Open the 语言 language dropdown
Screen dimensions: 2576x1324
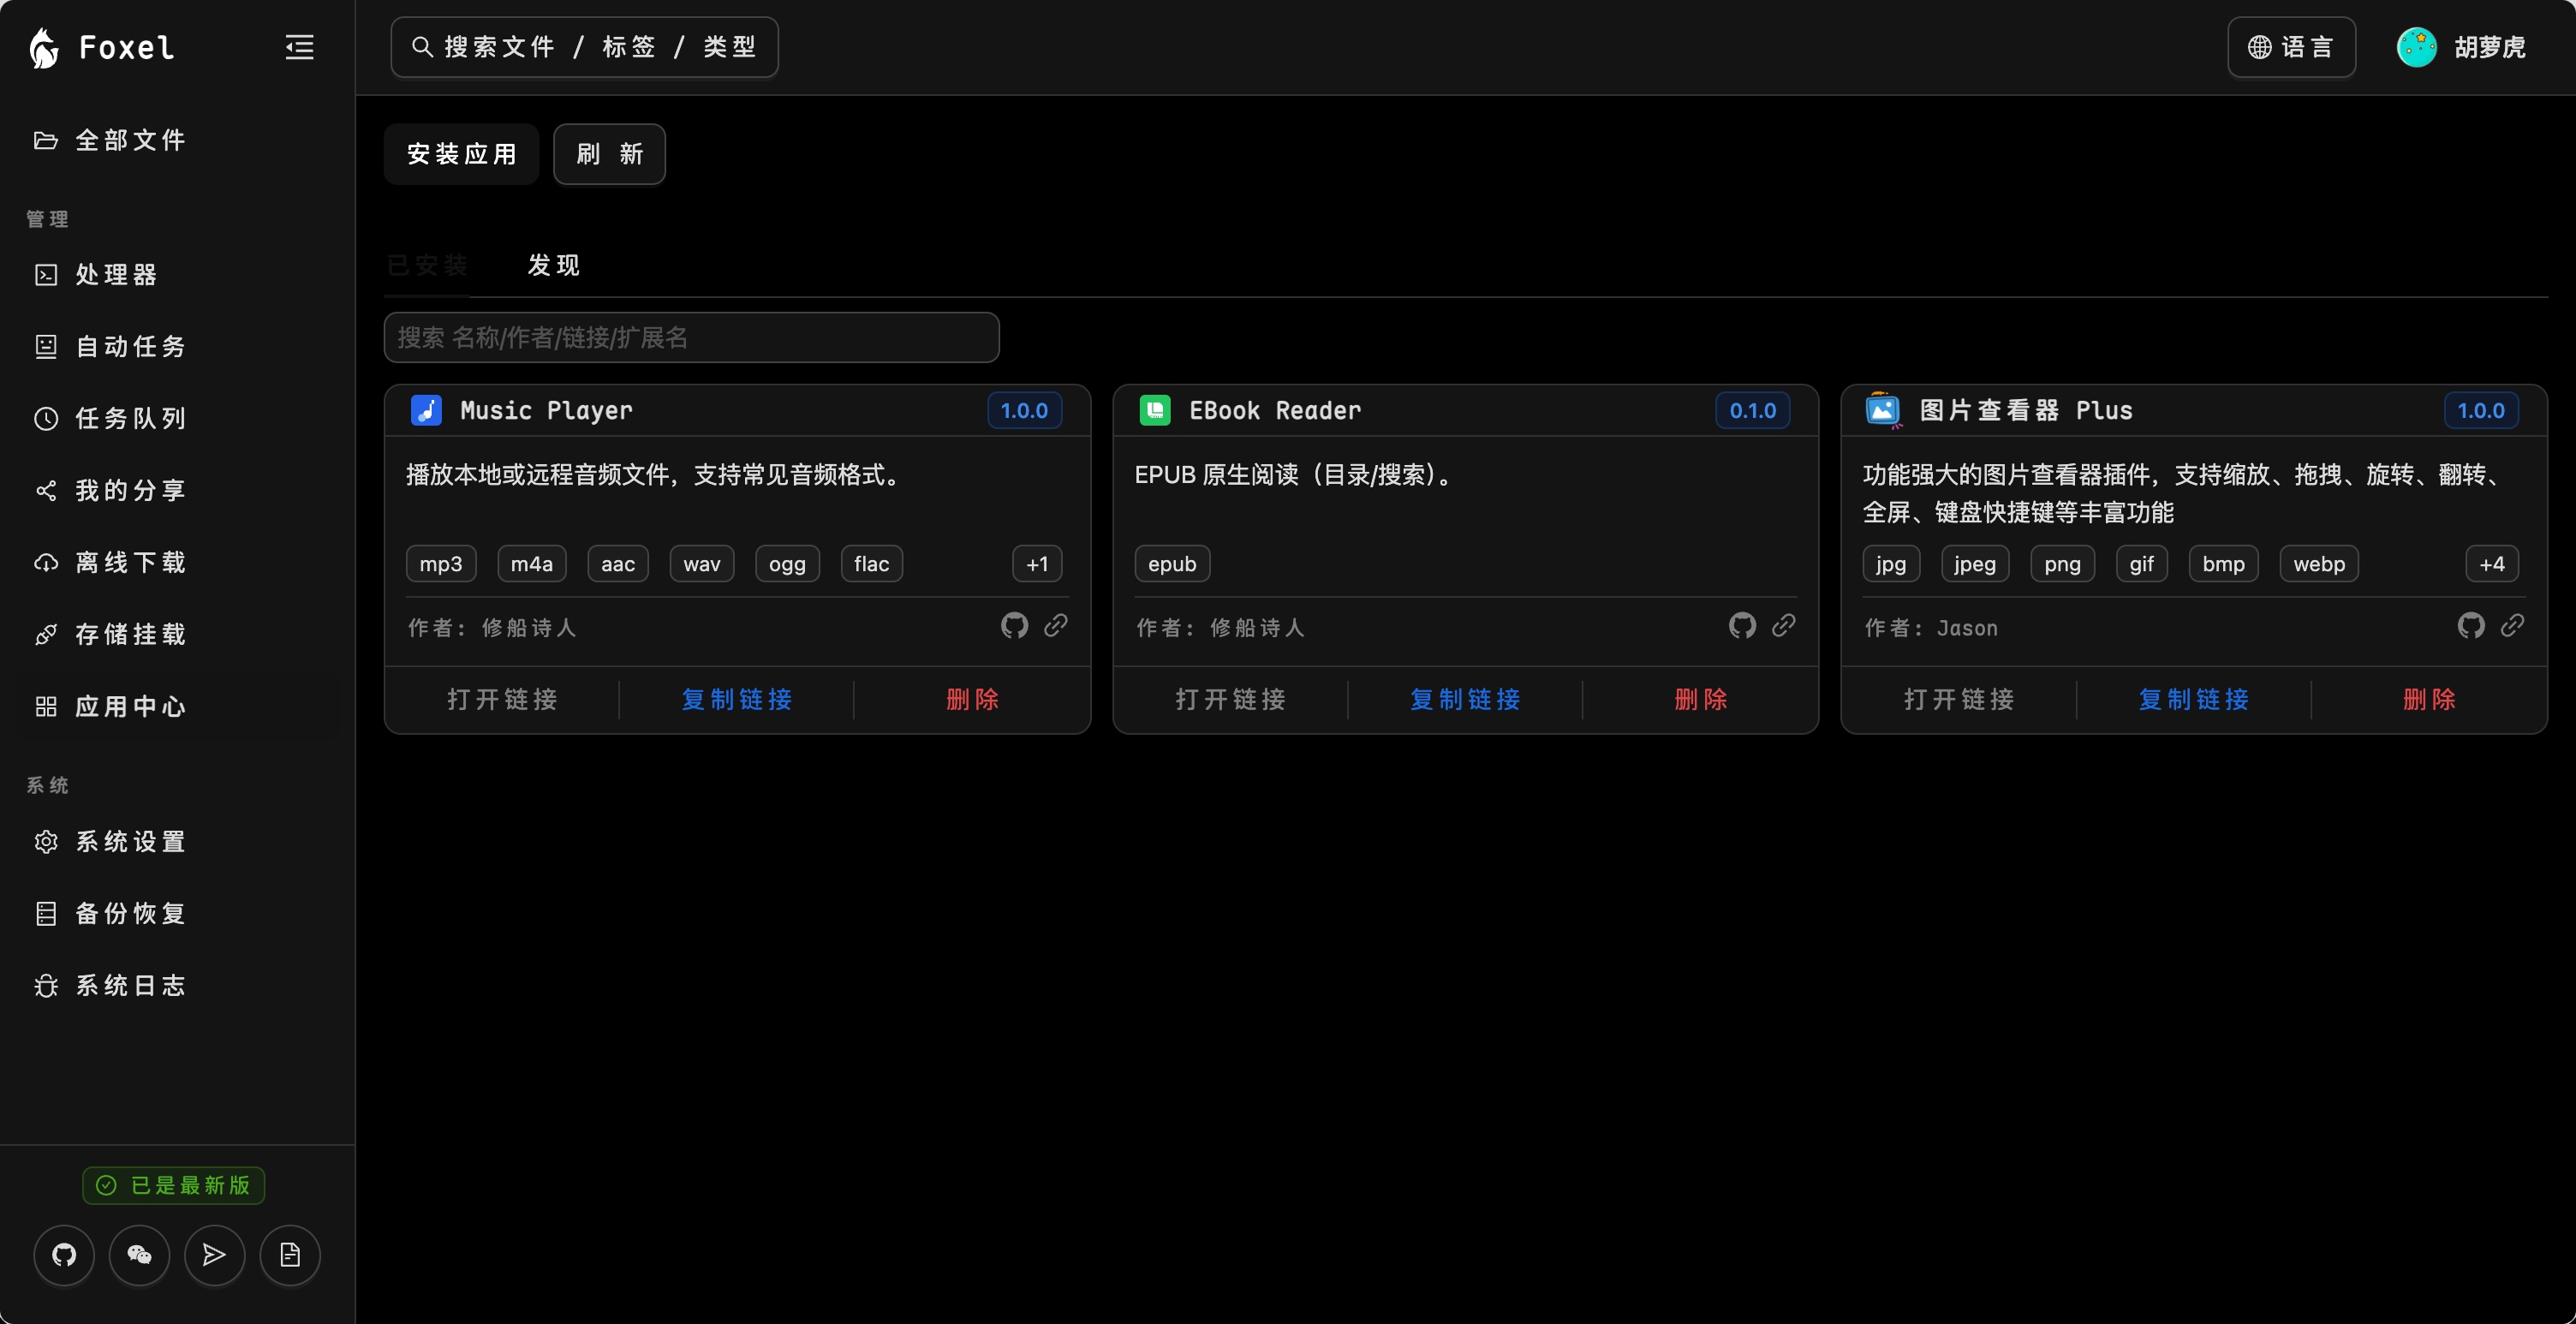2291,47
